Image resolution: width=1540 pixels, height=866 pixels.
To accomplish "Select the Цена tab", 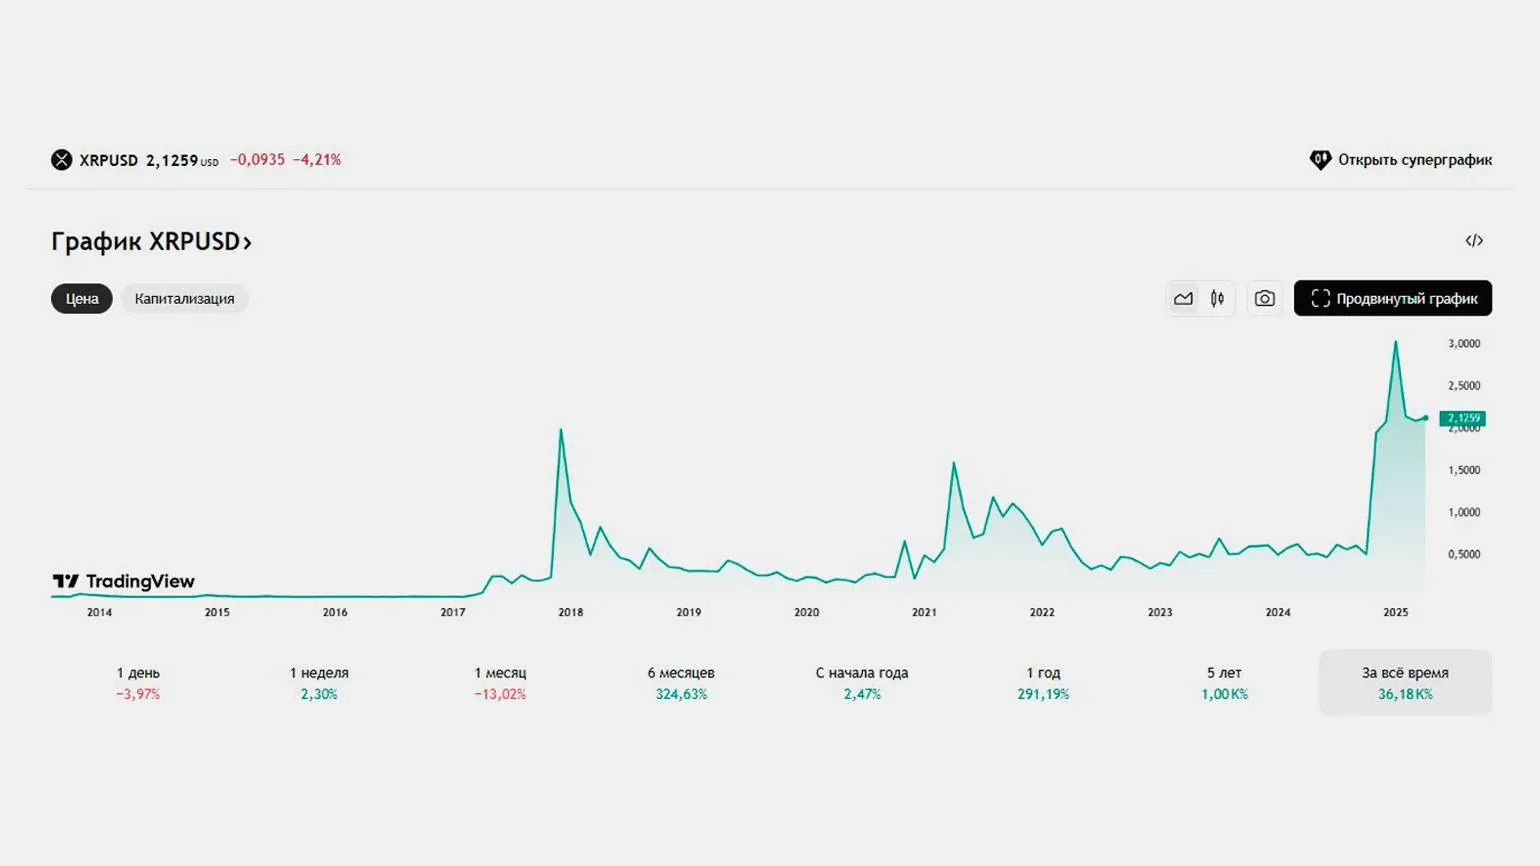I will click(82, 299).
